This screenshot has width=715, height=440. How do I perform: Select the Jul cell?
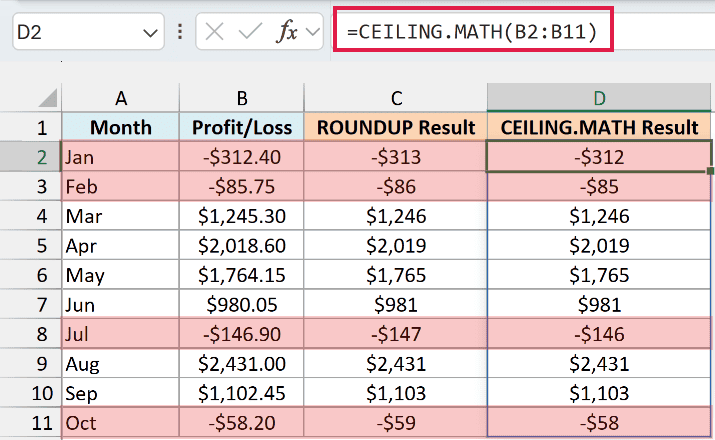point(120,334)
